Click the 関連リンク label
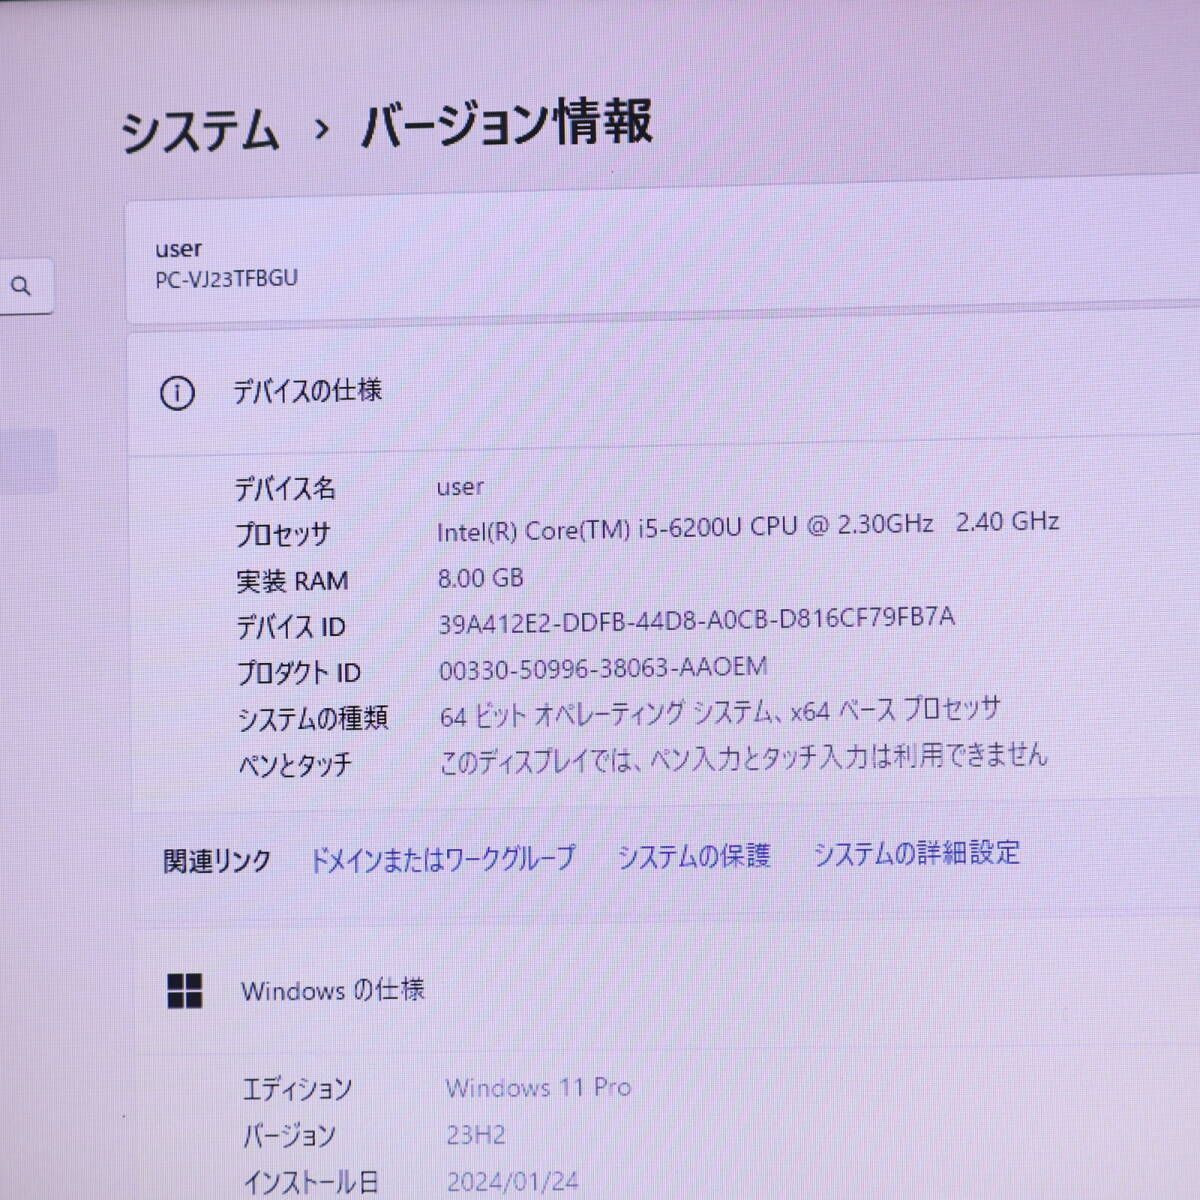This screenshot has height=1200, width=1200. point(217,861)
